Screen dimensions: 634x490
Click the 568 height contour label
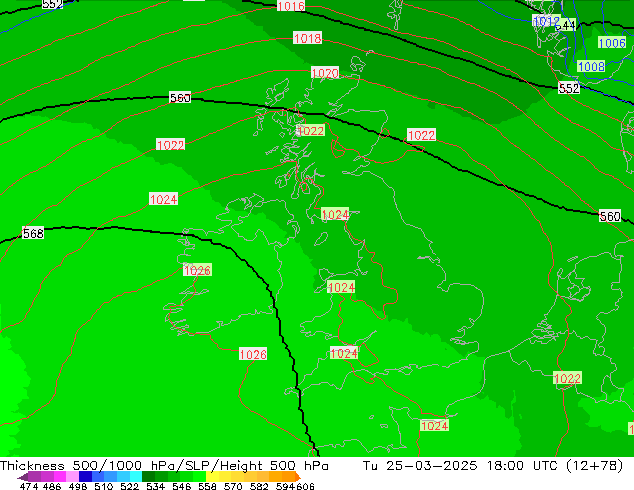33,233
